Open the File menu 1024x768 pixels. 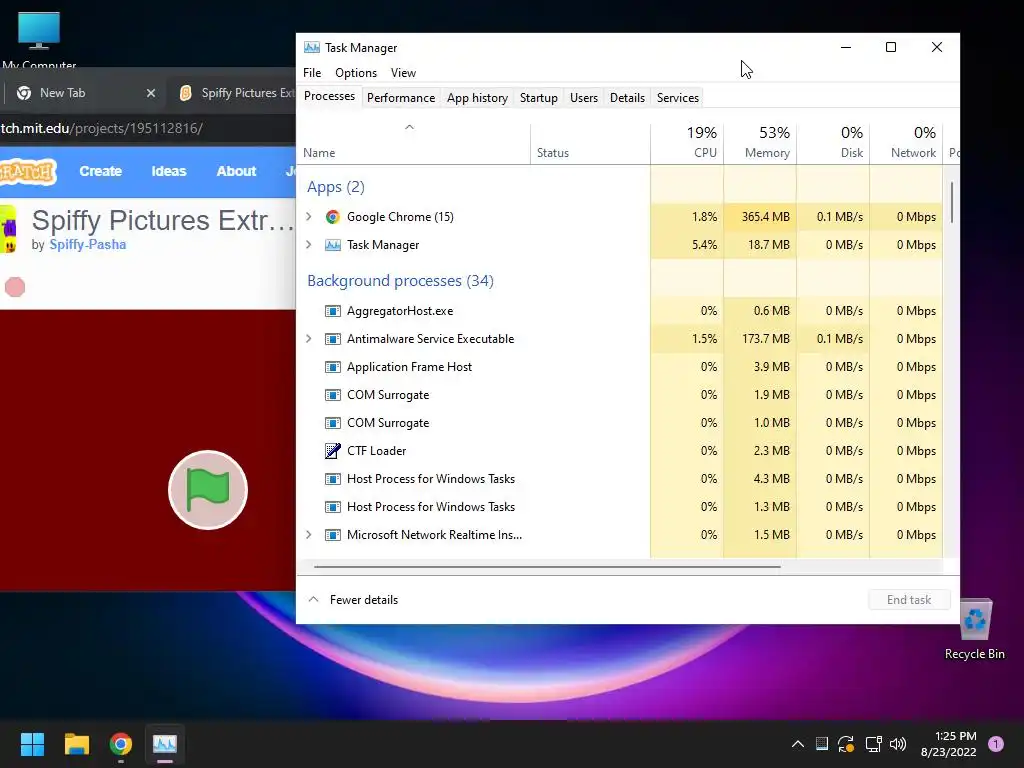[312, 72]
